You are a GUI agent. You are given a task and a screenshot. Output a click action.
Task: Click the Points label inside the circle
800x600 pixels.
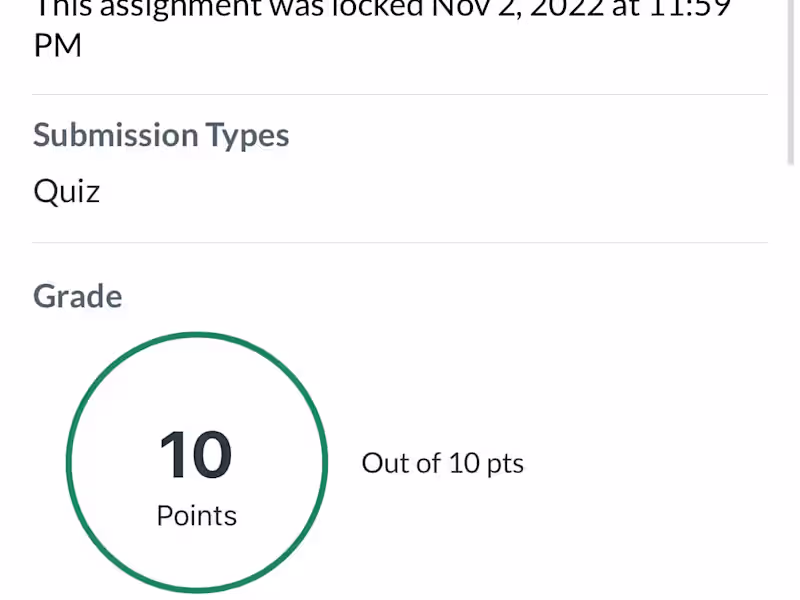pos(197,516)
